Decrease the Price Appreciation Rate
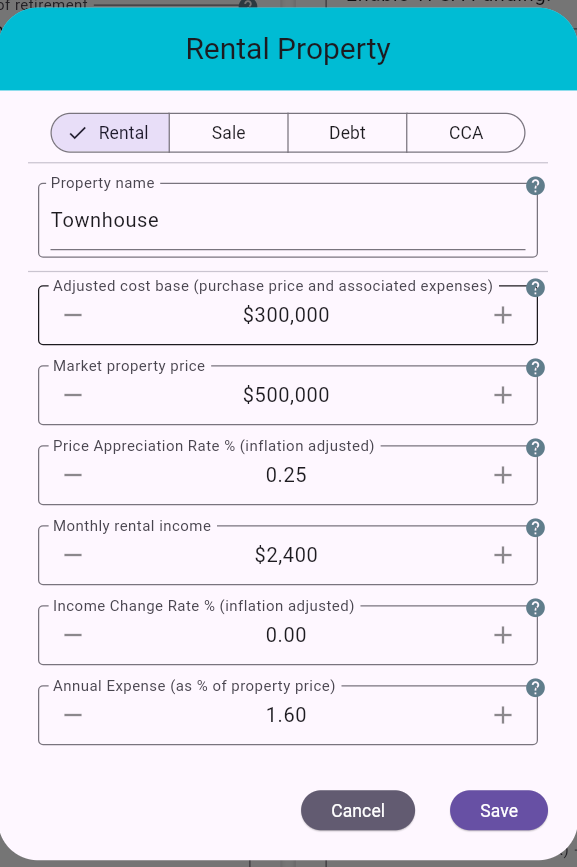Viewport: 577px width, 867px height. tap(73, 474)
